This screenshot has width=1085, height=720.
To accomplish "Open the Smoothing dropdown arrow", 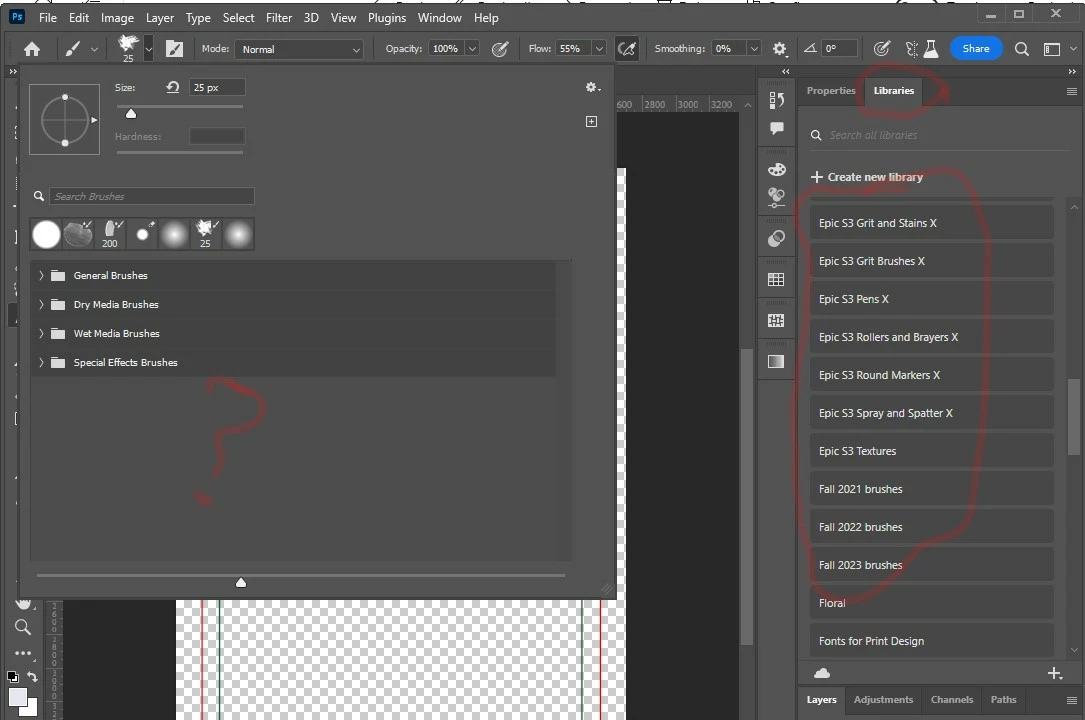I will pos(754,49).
